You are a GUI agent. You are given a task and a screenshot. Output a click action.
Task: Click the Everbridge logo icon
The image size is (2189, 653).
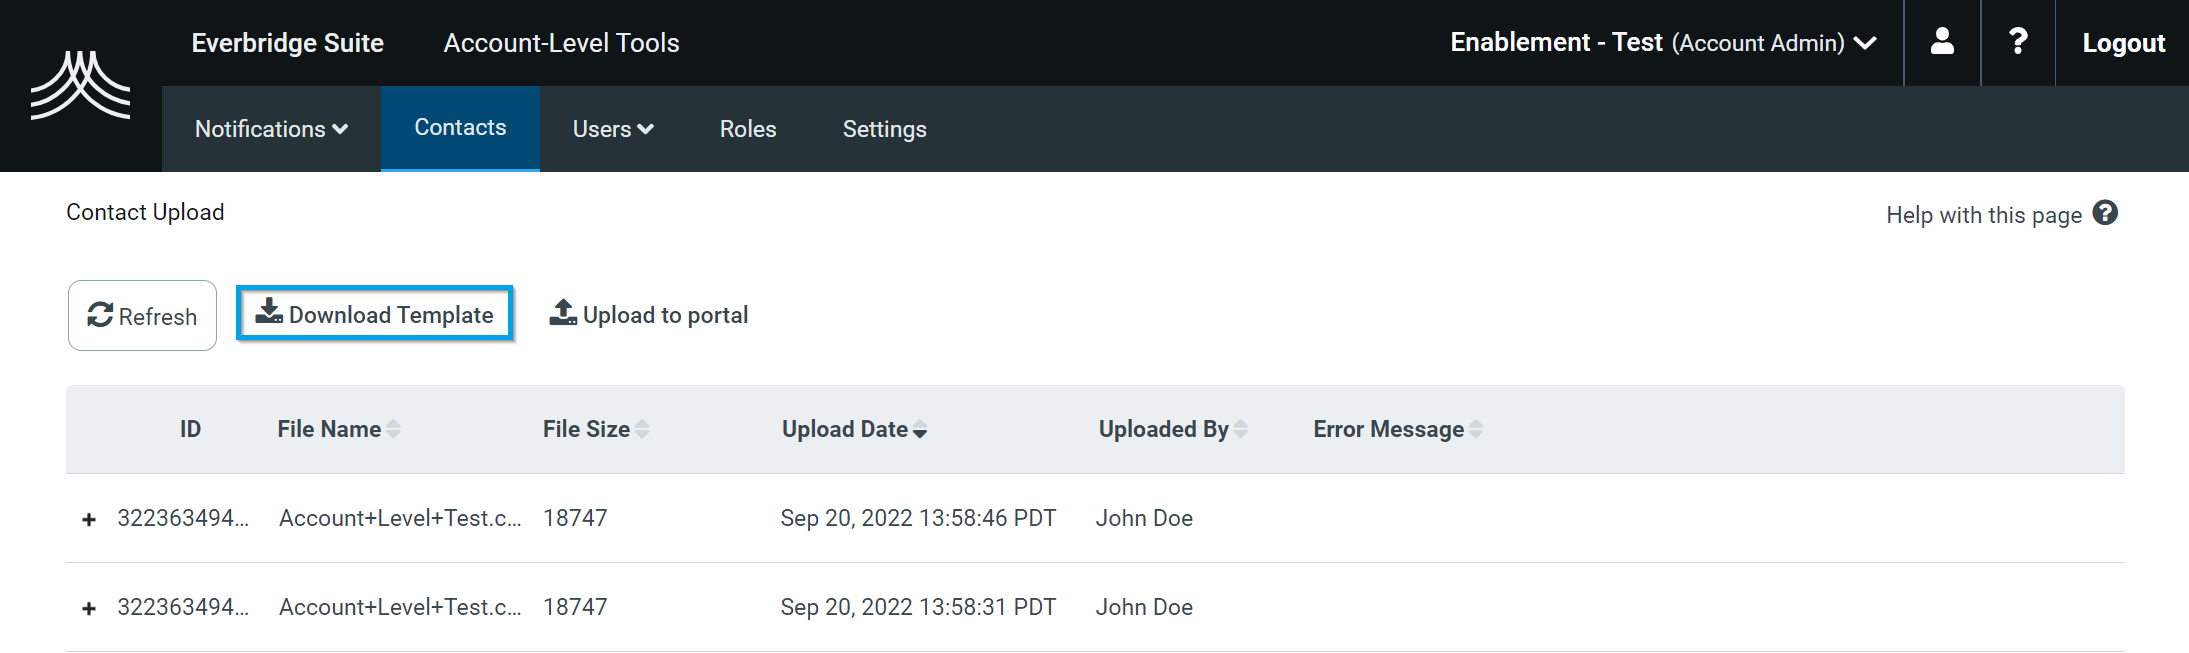coord(80,85)
